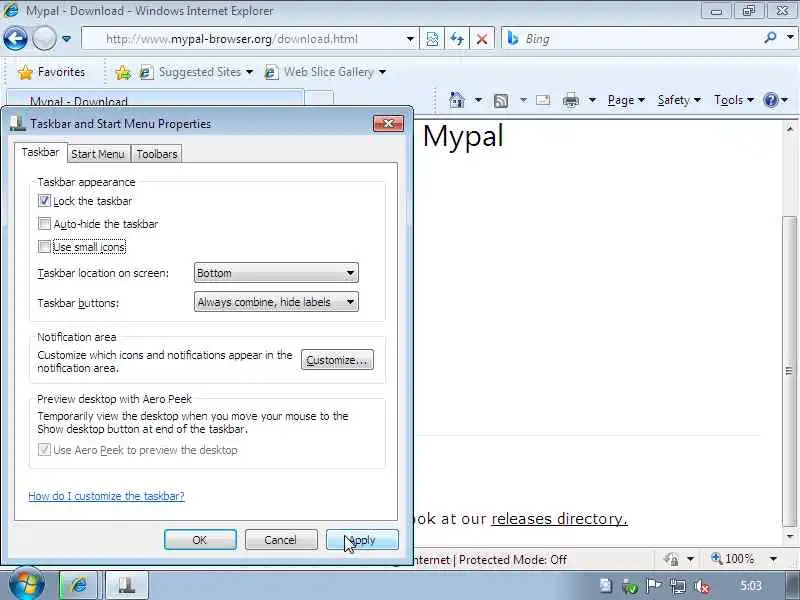Switch to the Toolbars tab
Viewport: 800px width, 600px height.
tap(157, 154)
